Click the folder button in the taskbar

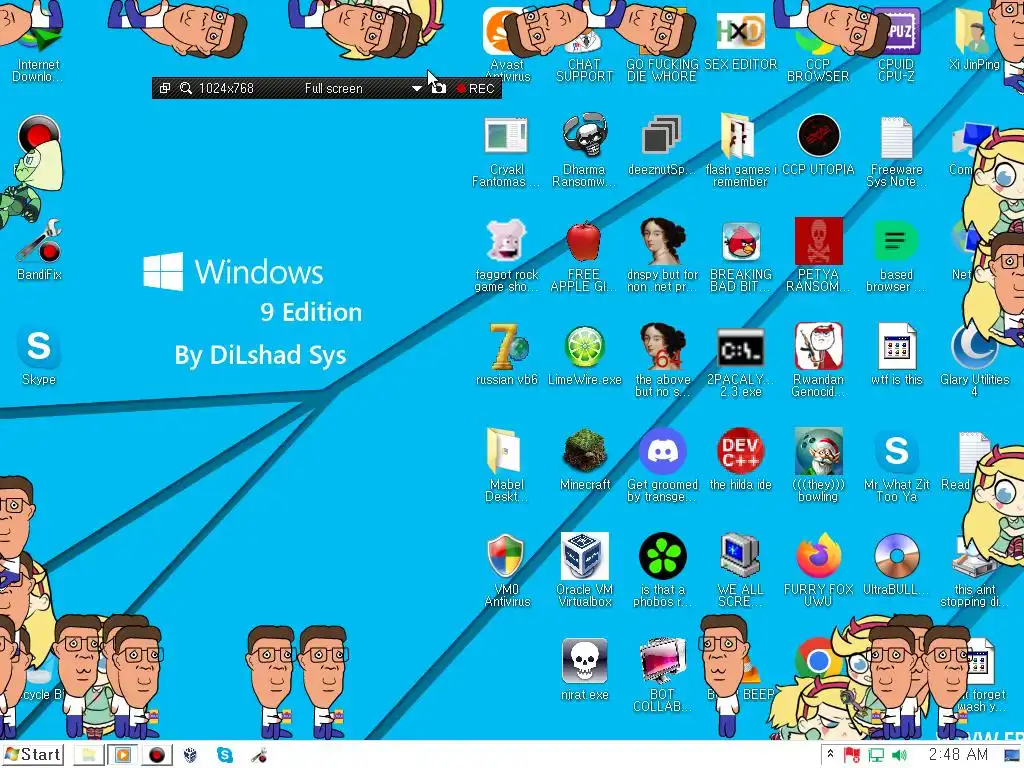click(88, 755)
